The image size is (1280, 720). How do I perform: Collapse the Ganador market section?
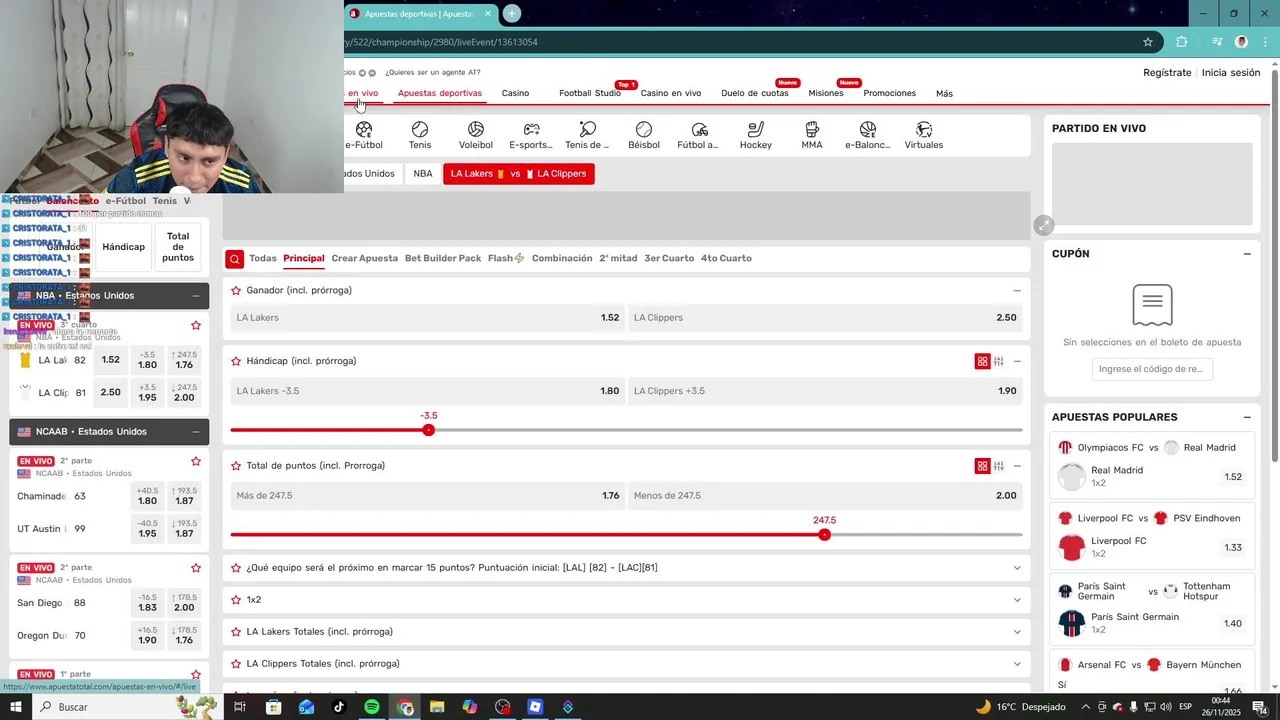coord(1017,291)
